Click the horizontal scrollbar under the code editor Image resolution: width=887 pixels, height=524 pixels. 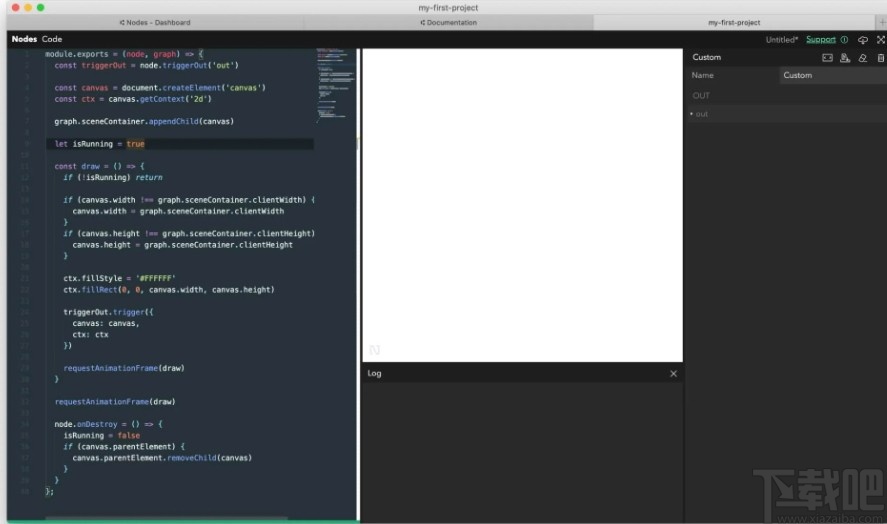(167, 518)
